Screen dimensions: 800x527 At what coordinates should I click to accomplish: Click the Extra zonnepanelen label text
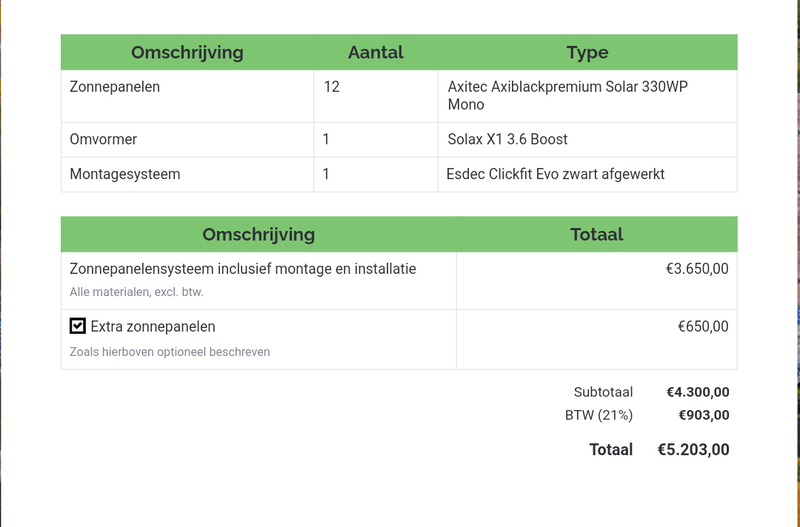tap(153, 327)
